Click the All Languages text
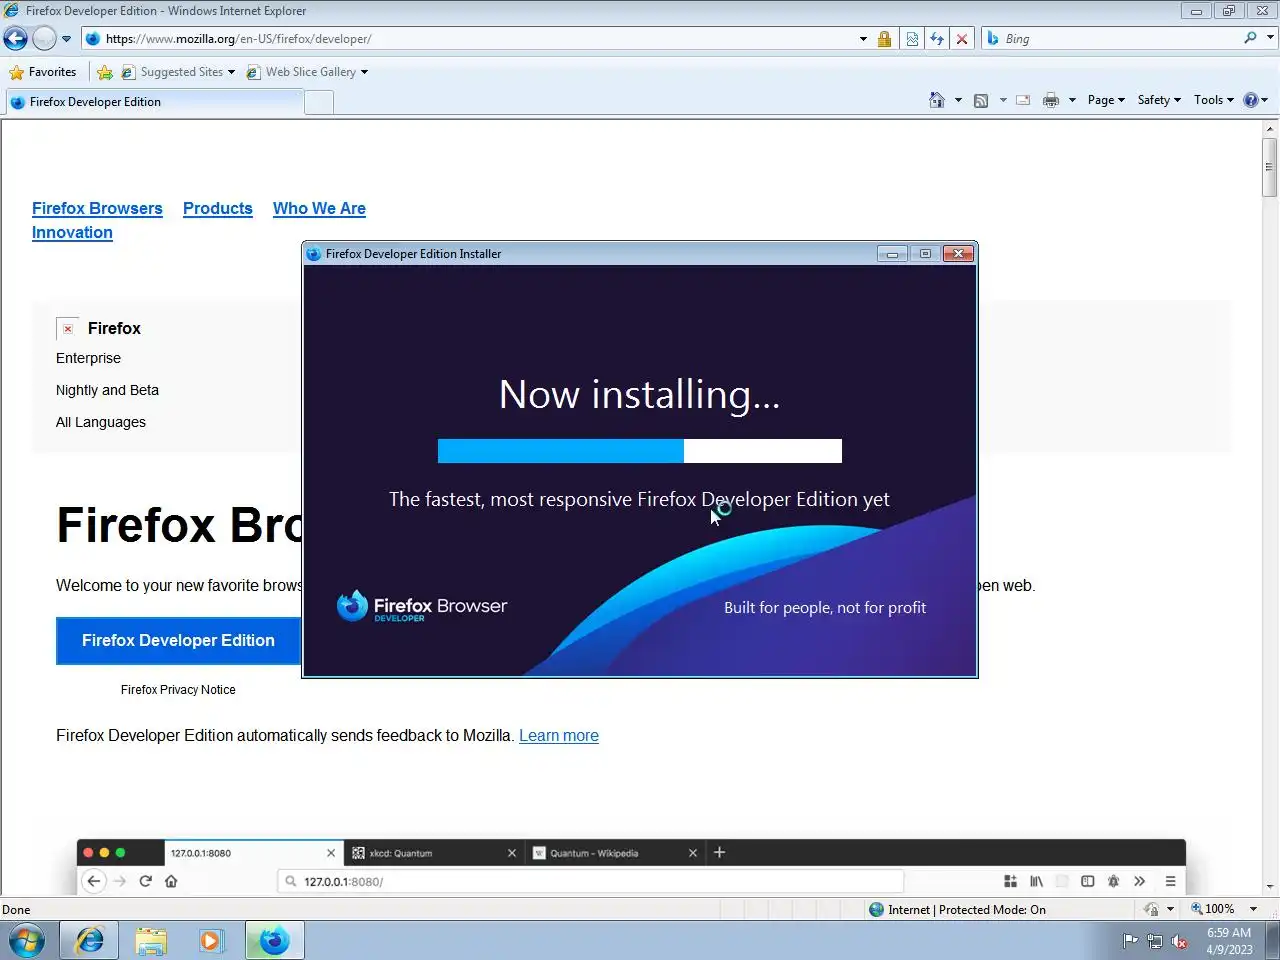 coord(101,422)
